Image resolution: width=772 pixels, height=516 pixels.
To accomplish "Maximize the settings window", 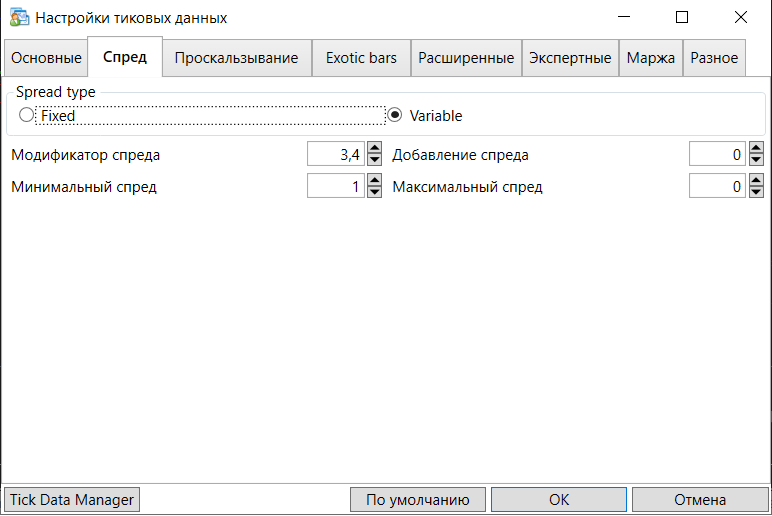I will [682, 17].
